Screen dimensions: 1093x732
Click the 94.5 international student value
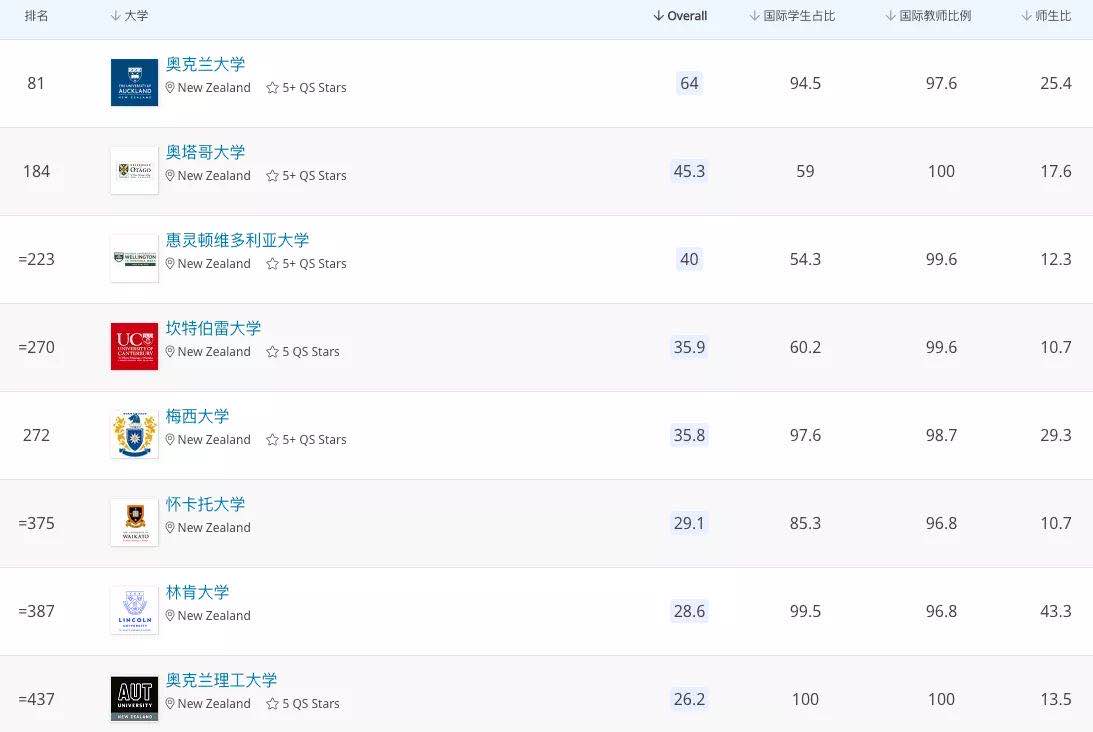(x=805, y=83)
